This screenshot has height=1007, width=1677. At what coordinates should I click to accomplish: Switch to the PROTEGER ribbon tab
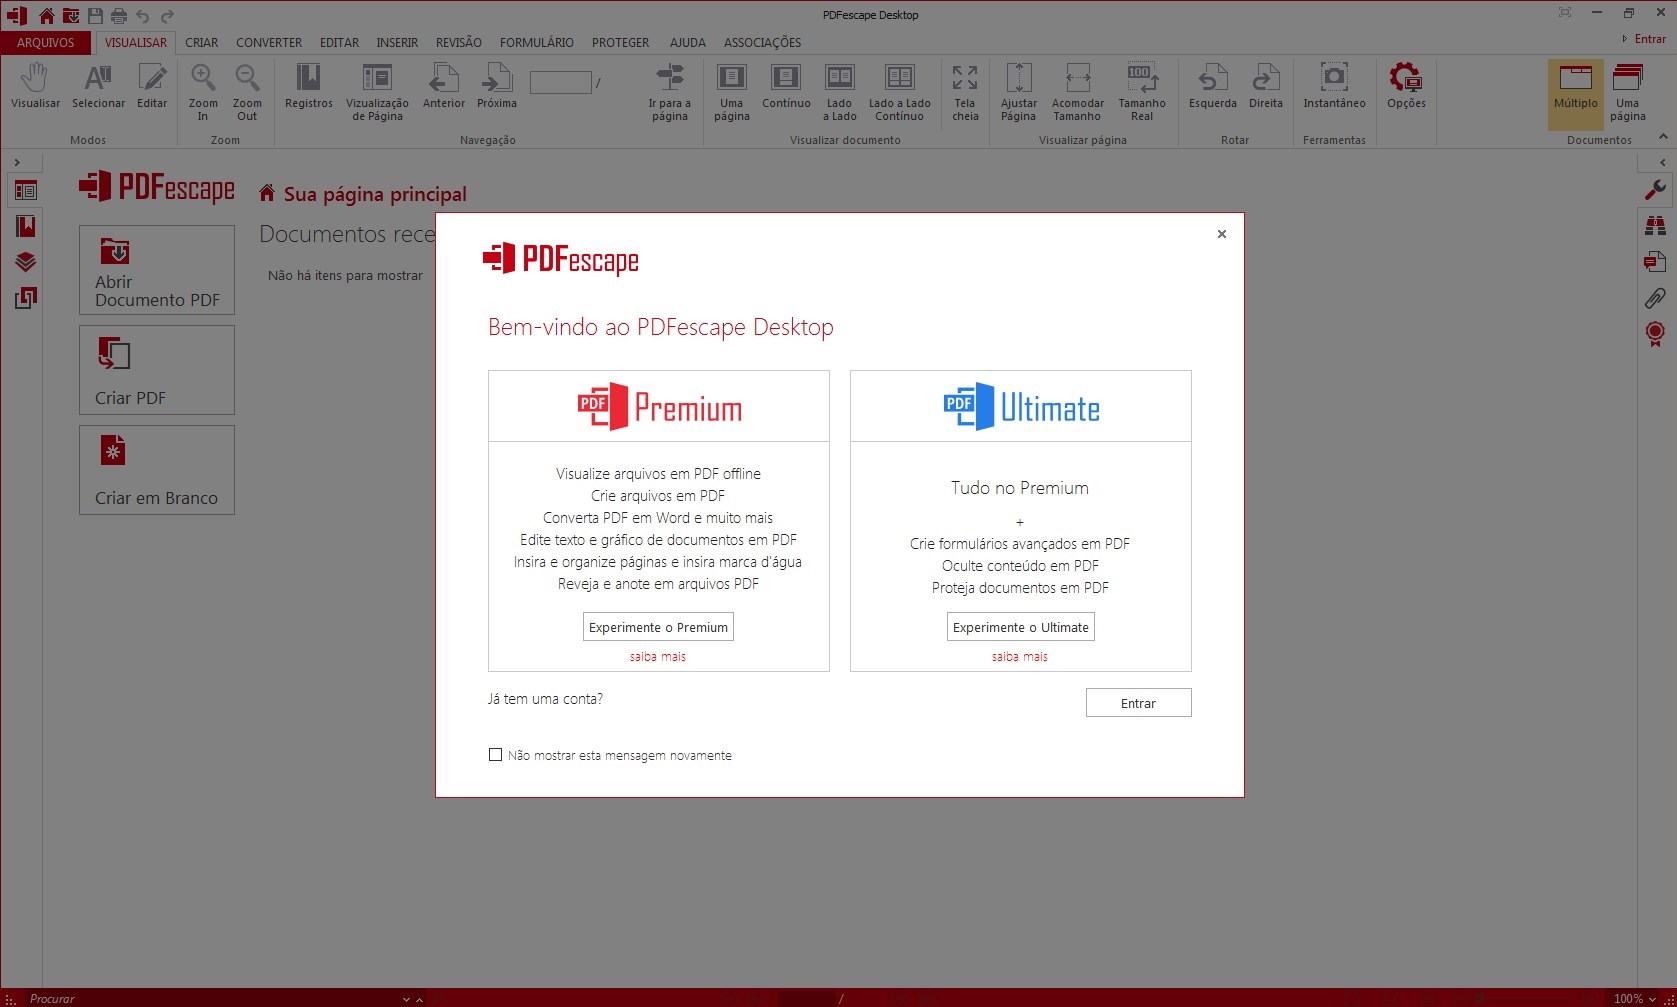(620, 42)
